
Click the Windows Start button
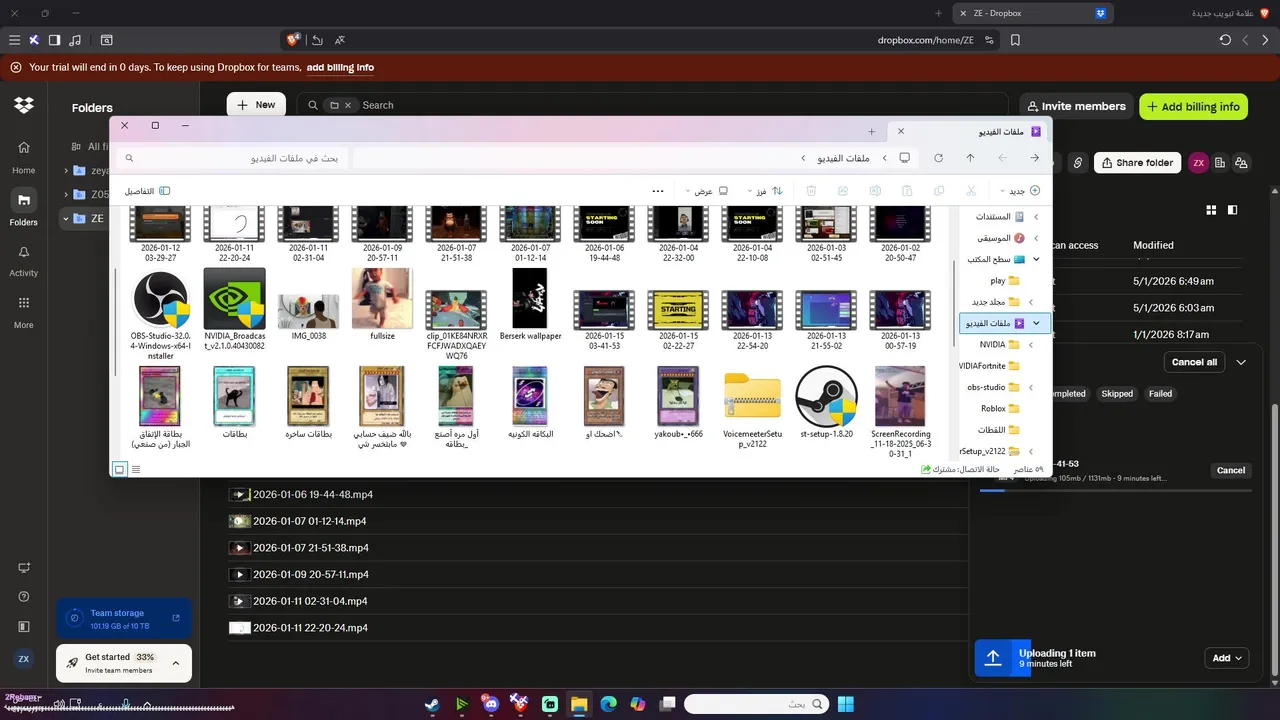coord(846,704)
